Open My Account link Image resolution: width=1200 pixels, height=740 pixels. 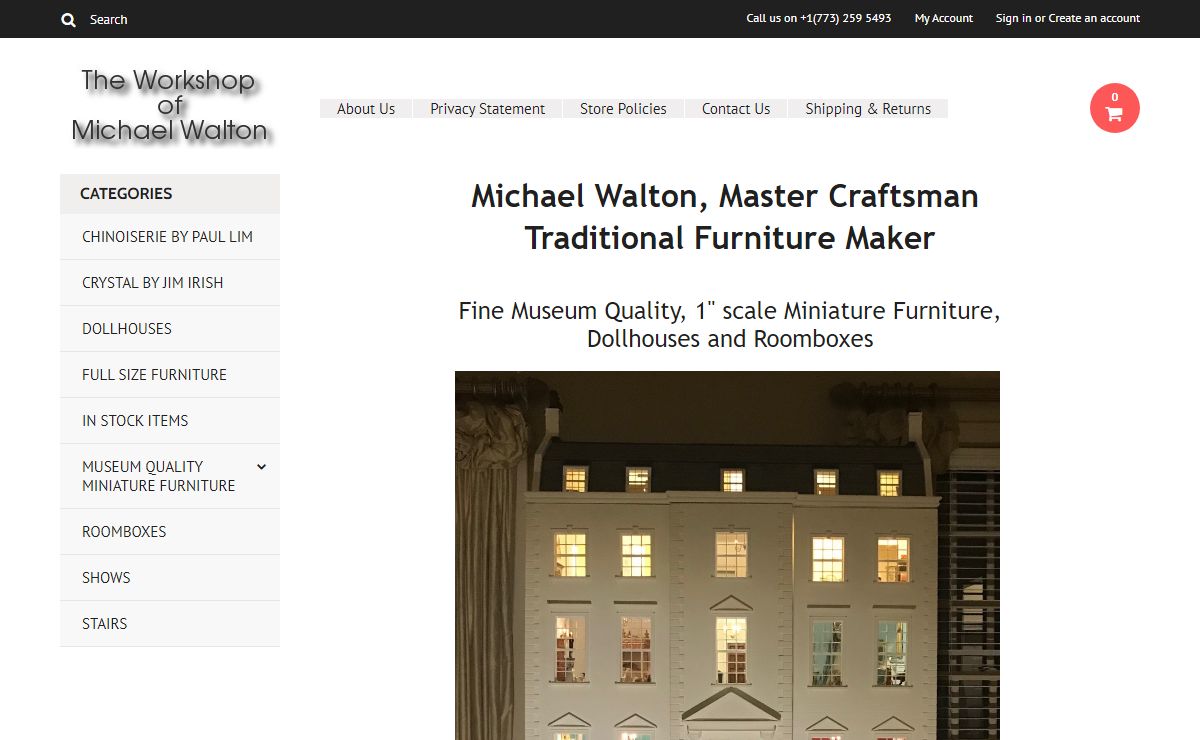click(x=944, y=18)
